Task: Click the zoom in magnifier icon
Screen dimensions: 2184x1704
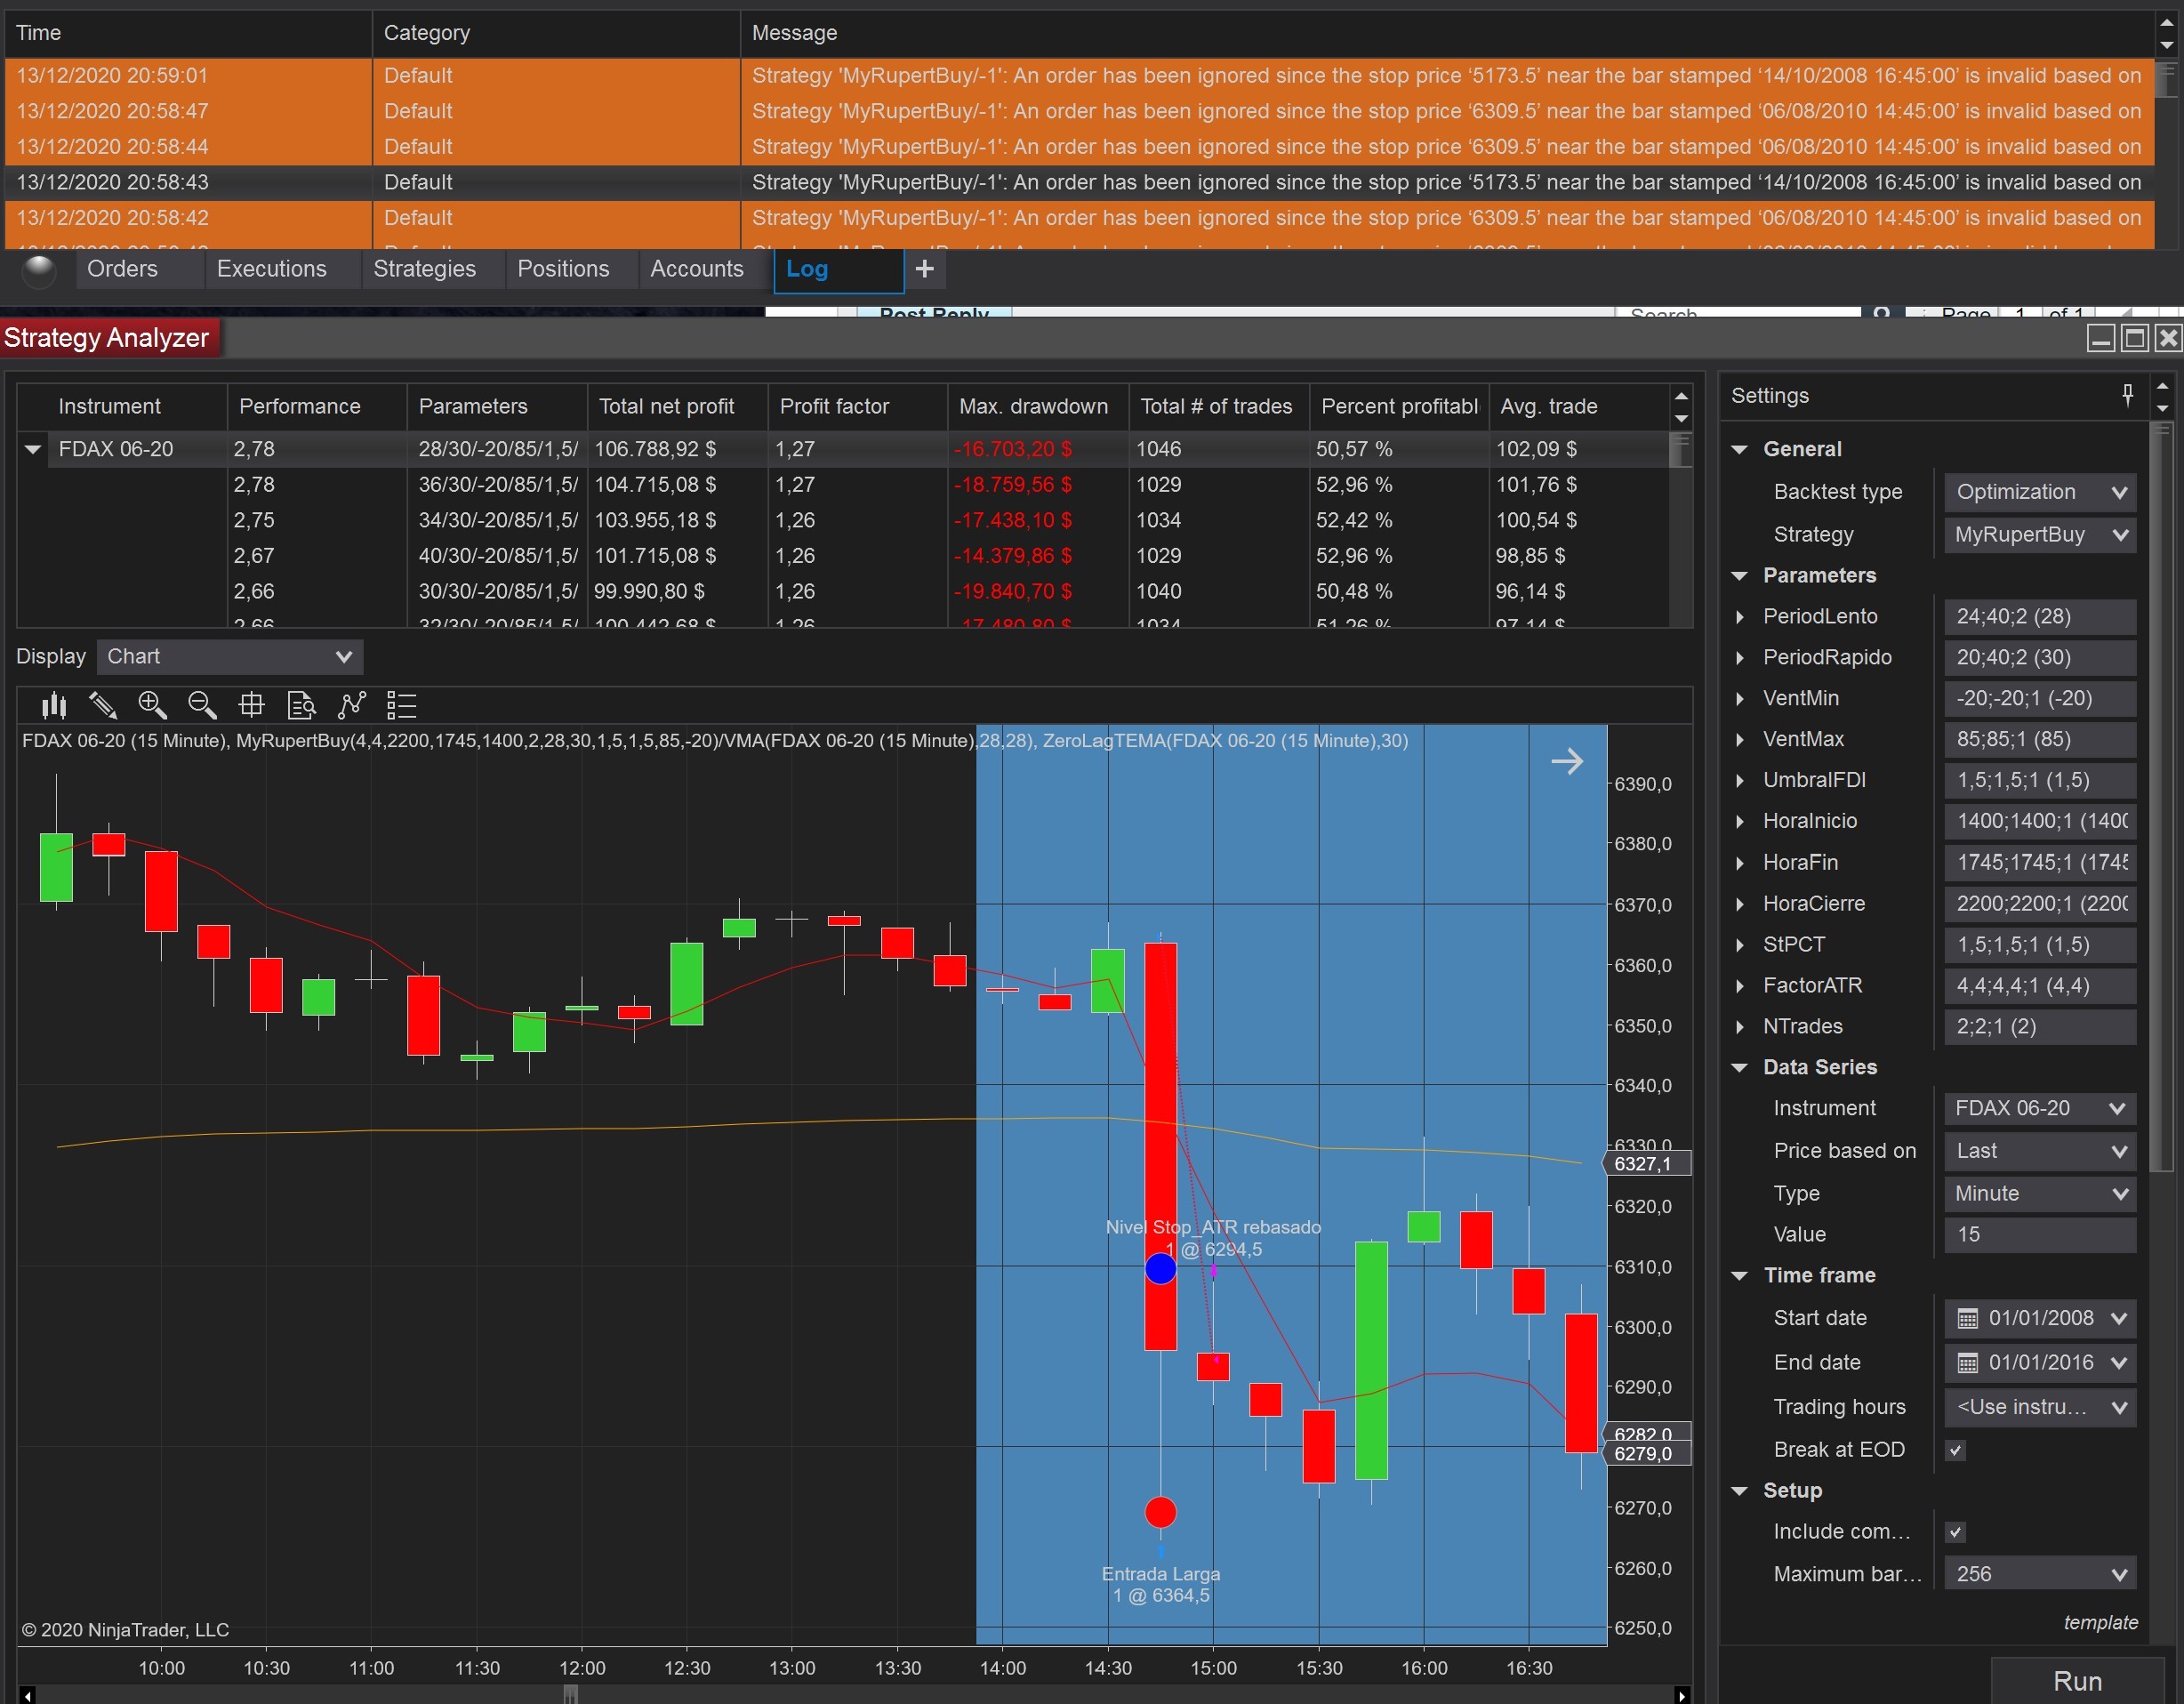Action: pos(152,706)
